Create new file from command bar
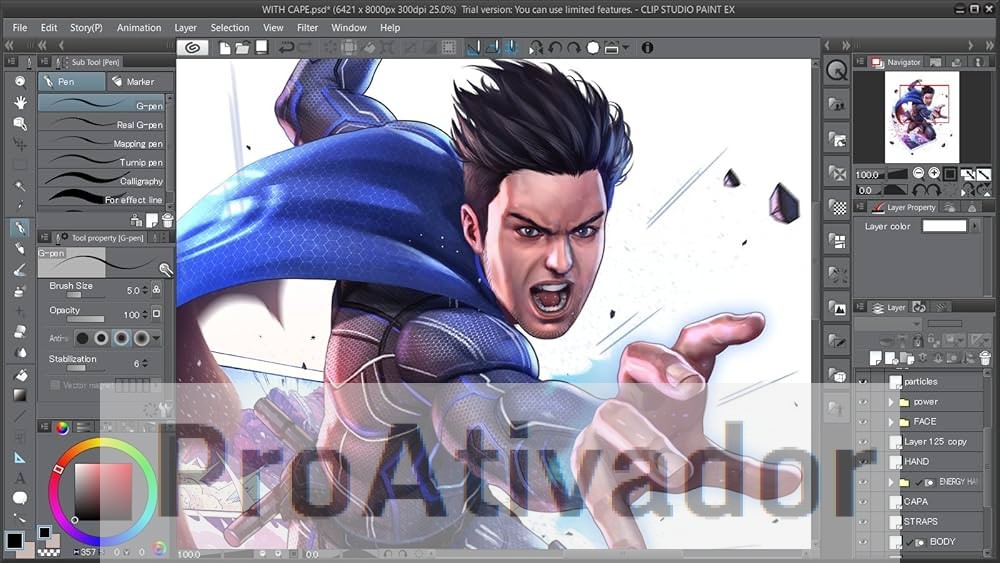The image size is (1000, 563). (x=224, y=48)
